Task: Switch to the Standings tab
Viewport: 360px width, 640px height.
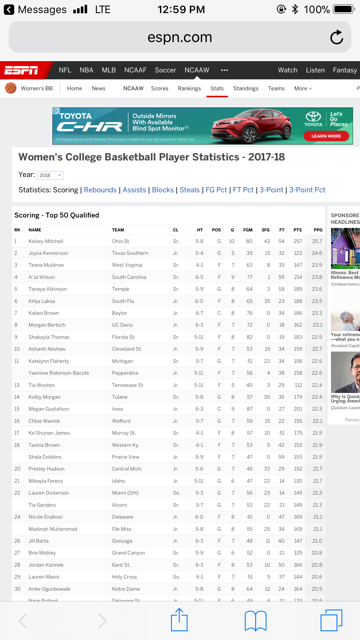Action: point(246,89)
